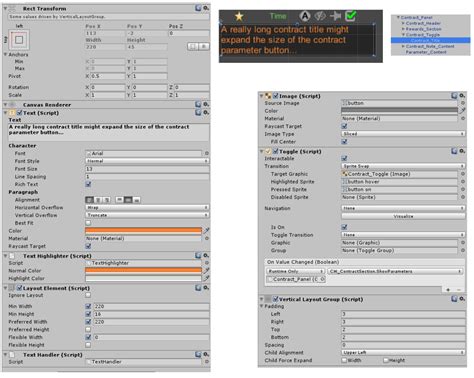474x378 pixels.
Task: Click the Target Graphic object picker circle
Action: pyautogui.click(x=463, y=174)
